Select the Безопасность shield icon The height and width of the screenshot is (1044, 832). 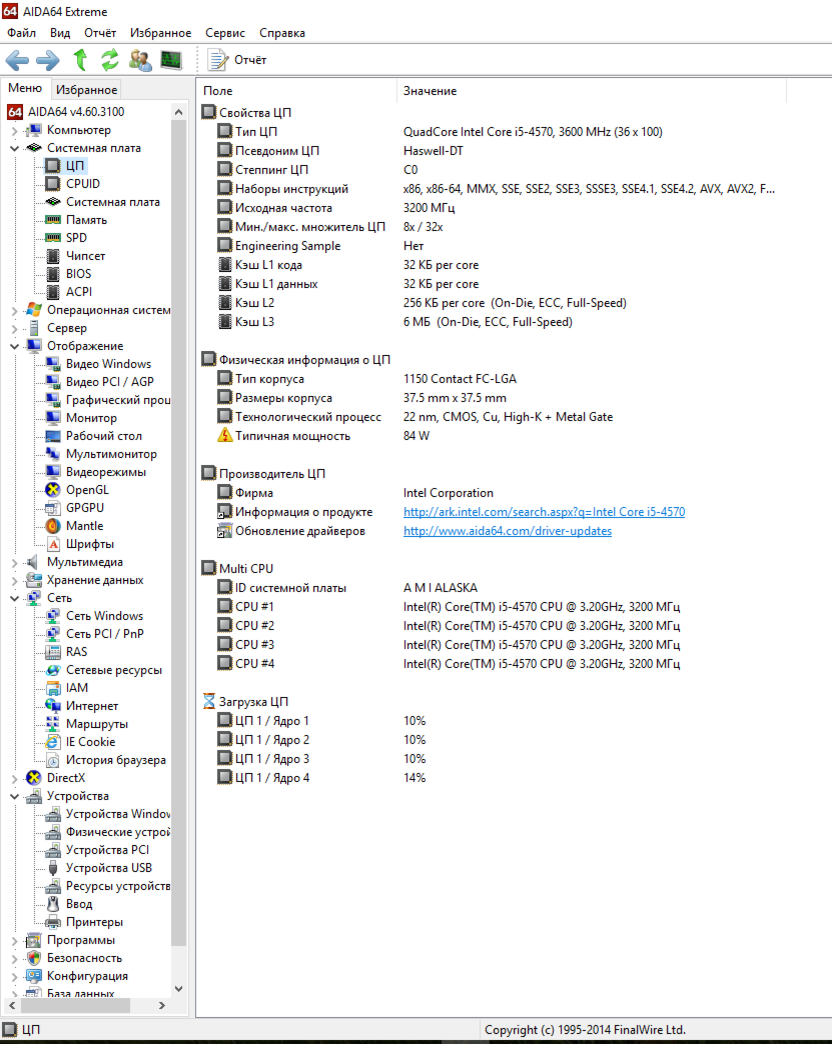[34, 957]
